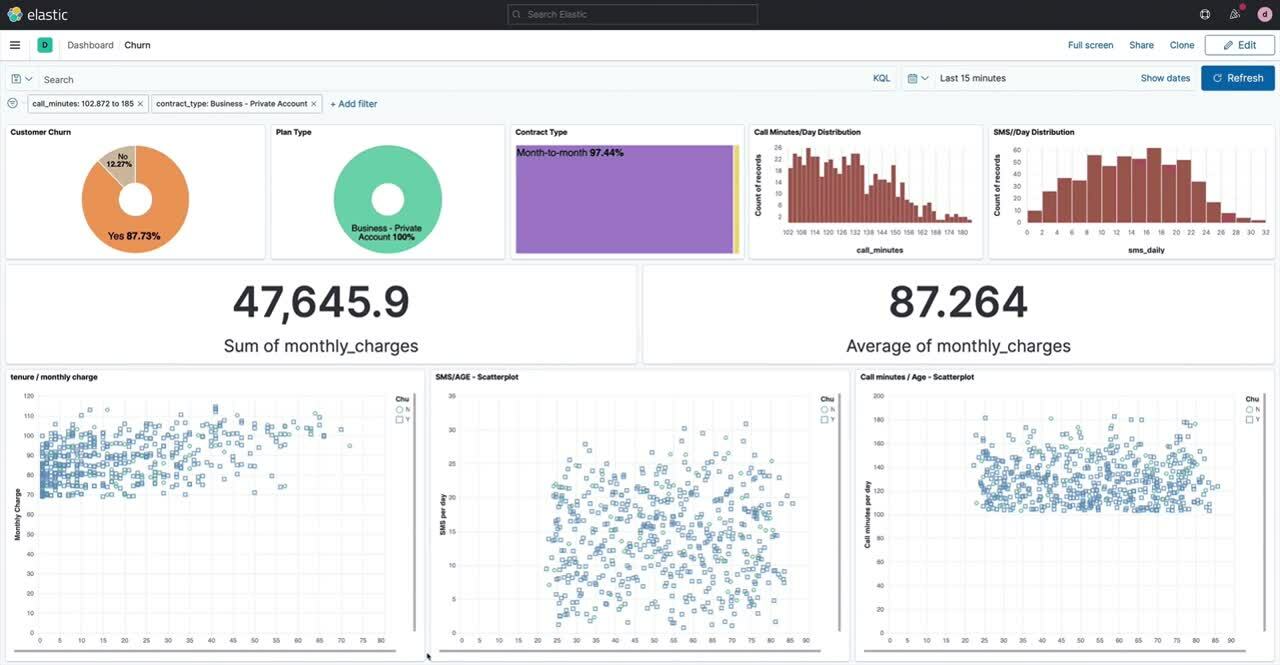This screenshot has width=1280, height=665.
Task: Click the 87.264 metric value
Action: (x=958, y=302)
